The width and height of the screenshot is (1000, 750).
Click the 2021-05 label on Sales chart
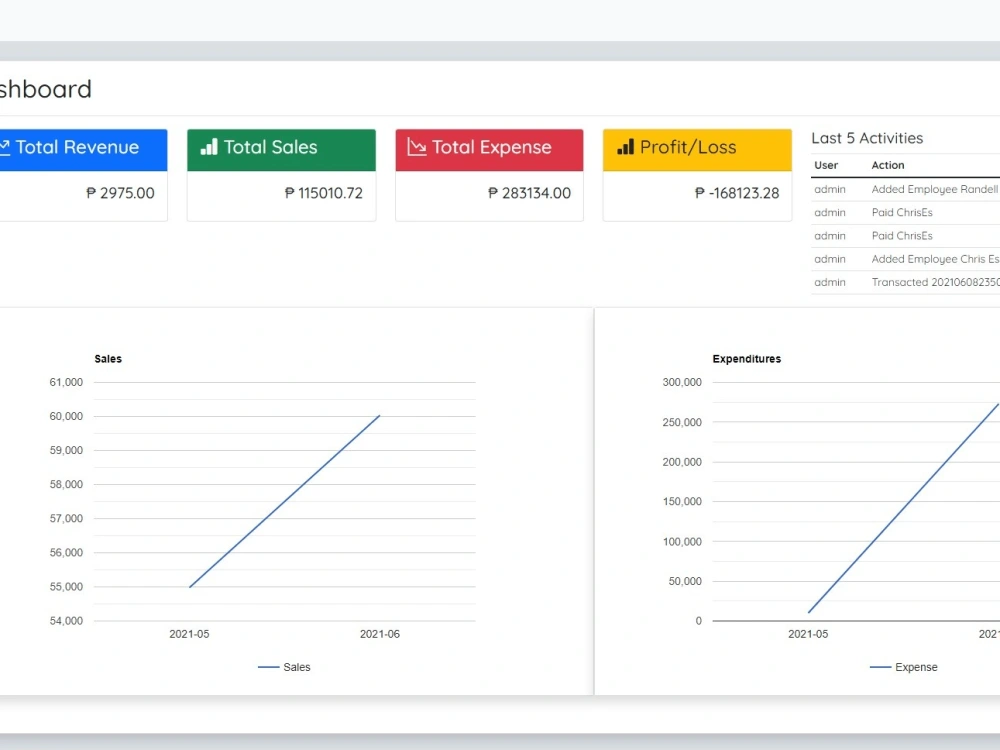coord(189,634)
